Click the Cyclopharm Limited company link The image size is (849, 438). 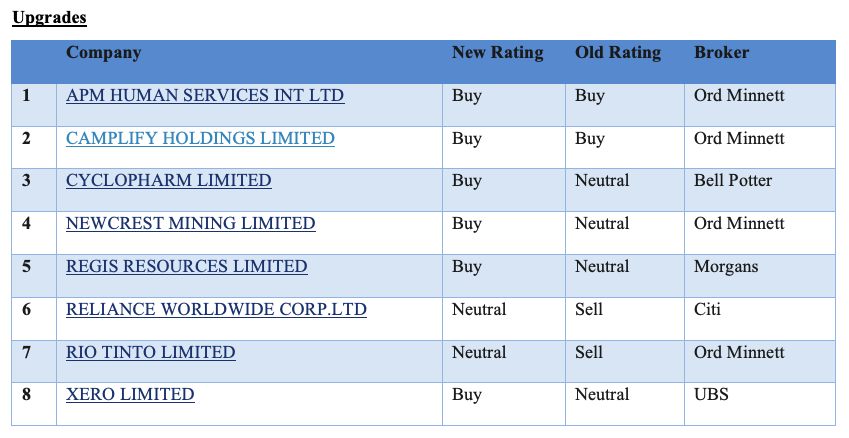168,181
